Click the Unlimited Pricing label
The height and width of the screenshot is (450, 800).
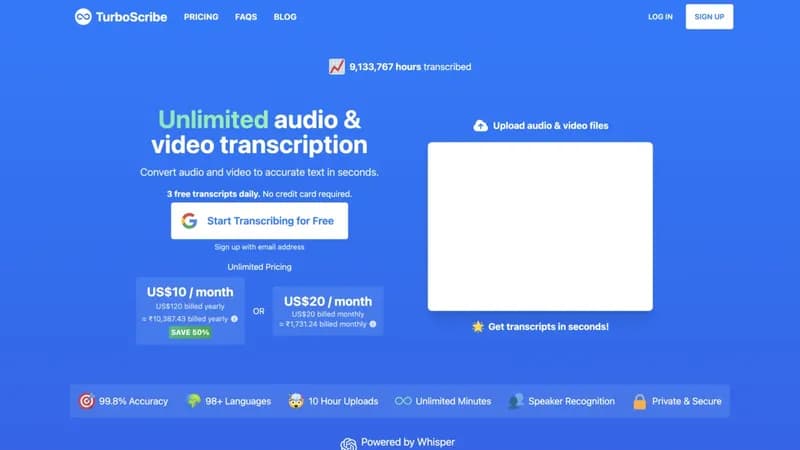point(259,267)
